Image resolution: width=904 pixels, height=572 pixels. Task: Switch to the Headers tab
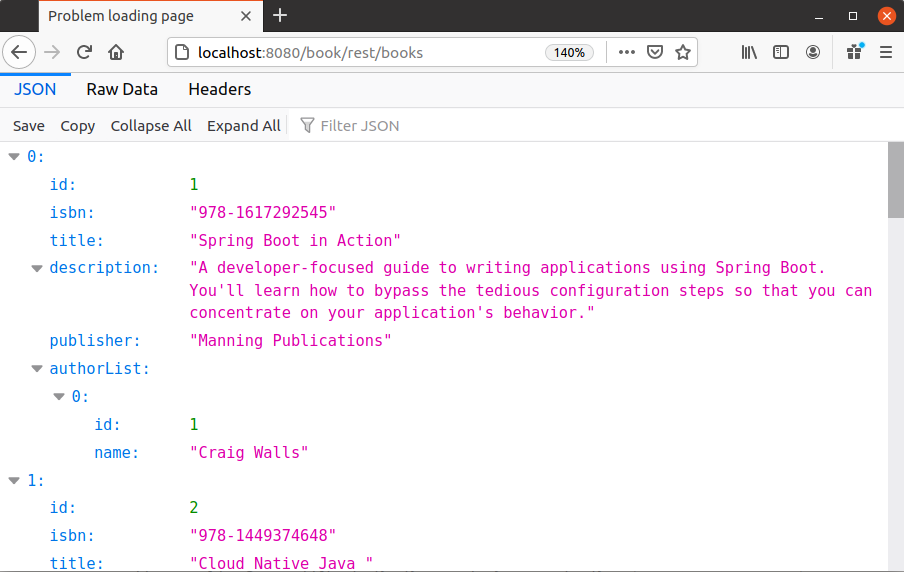click(220, 90)
